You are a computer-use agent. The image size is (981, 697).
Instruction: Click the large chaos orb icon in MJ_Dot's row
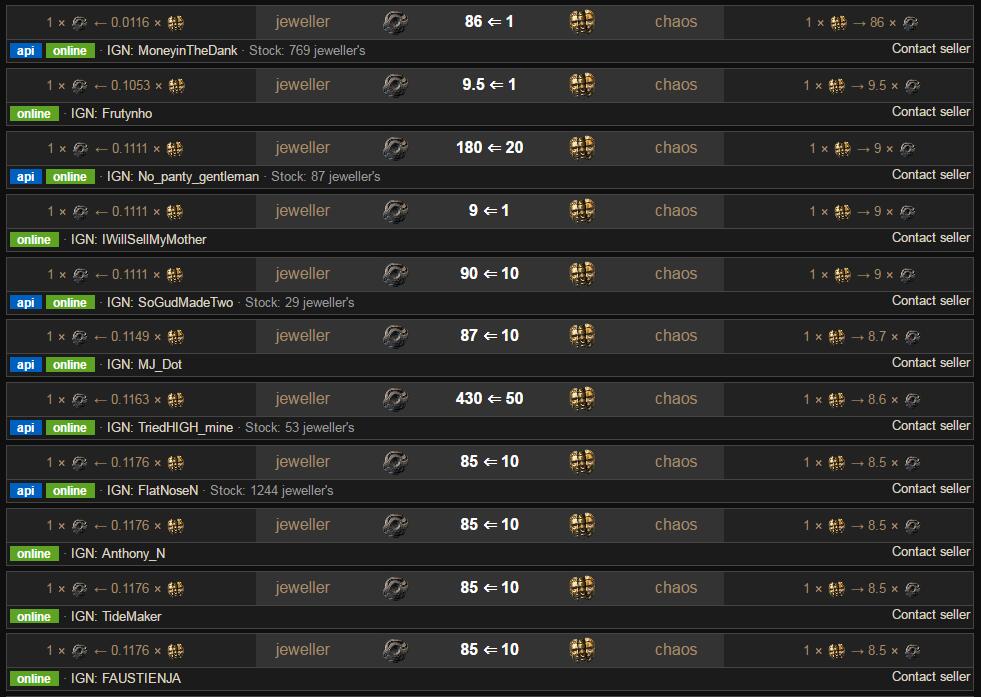pos(582,335)
